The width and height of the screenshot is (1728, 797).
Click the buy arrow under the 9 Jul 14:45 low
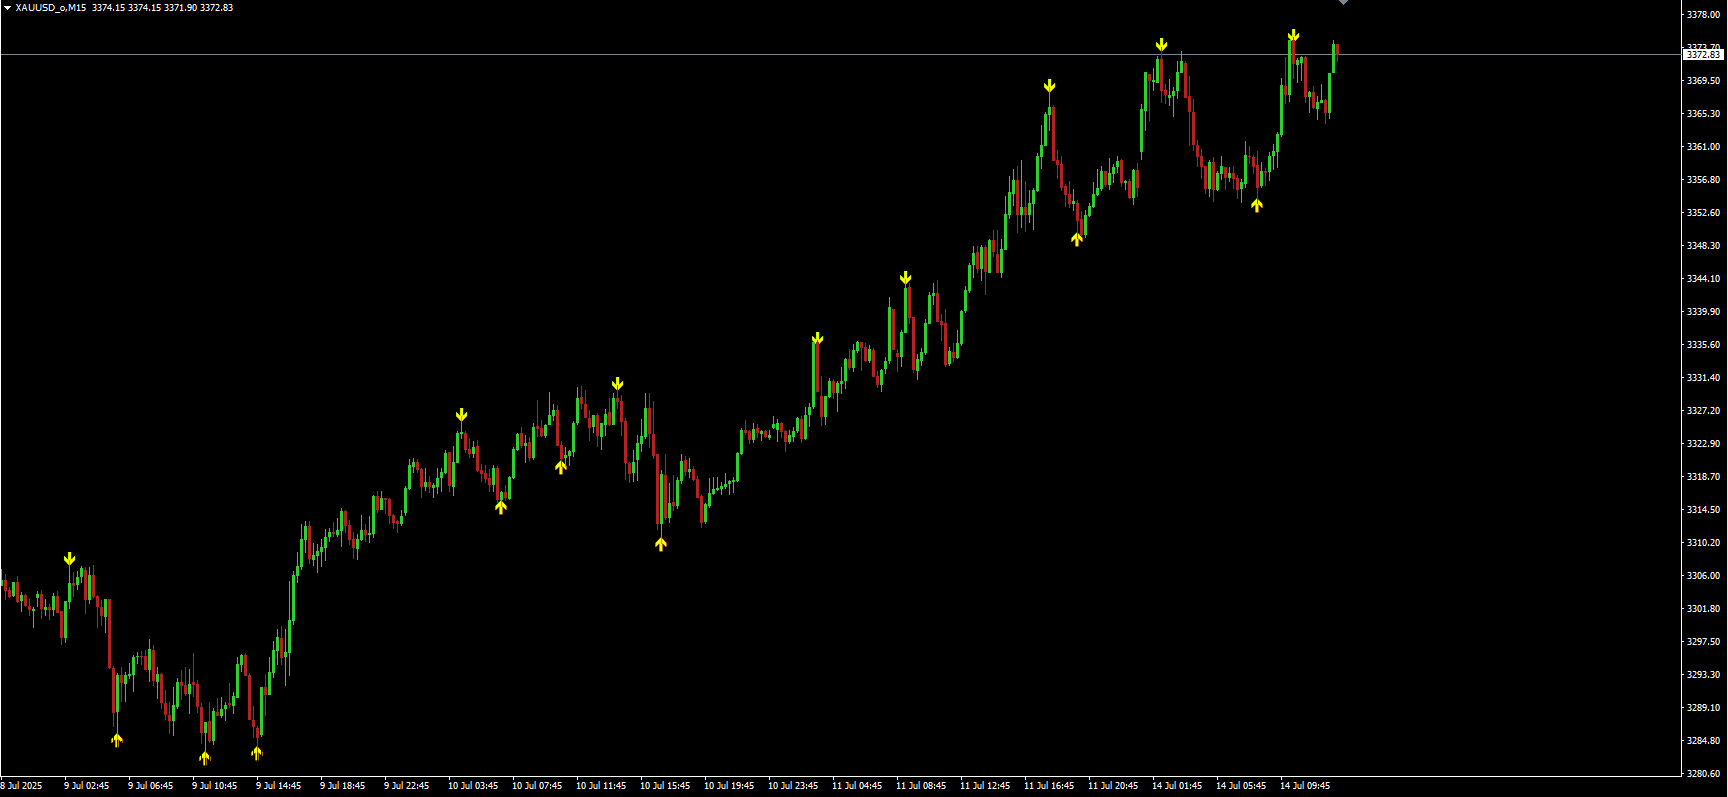click(257, 752)
